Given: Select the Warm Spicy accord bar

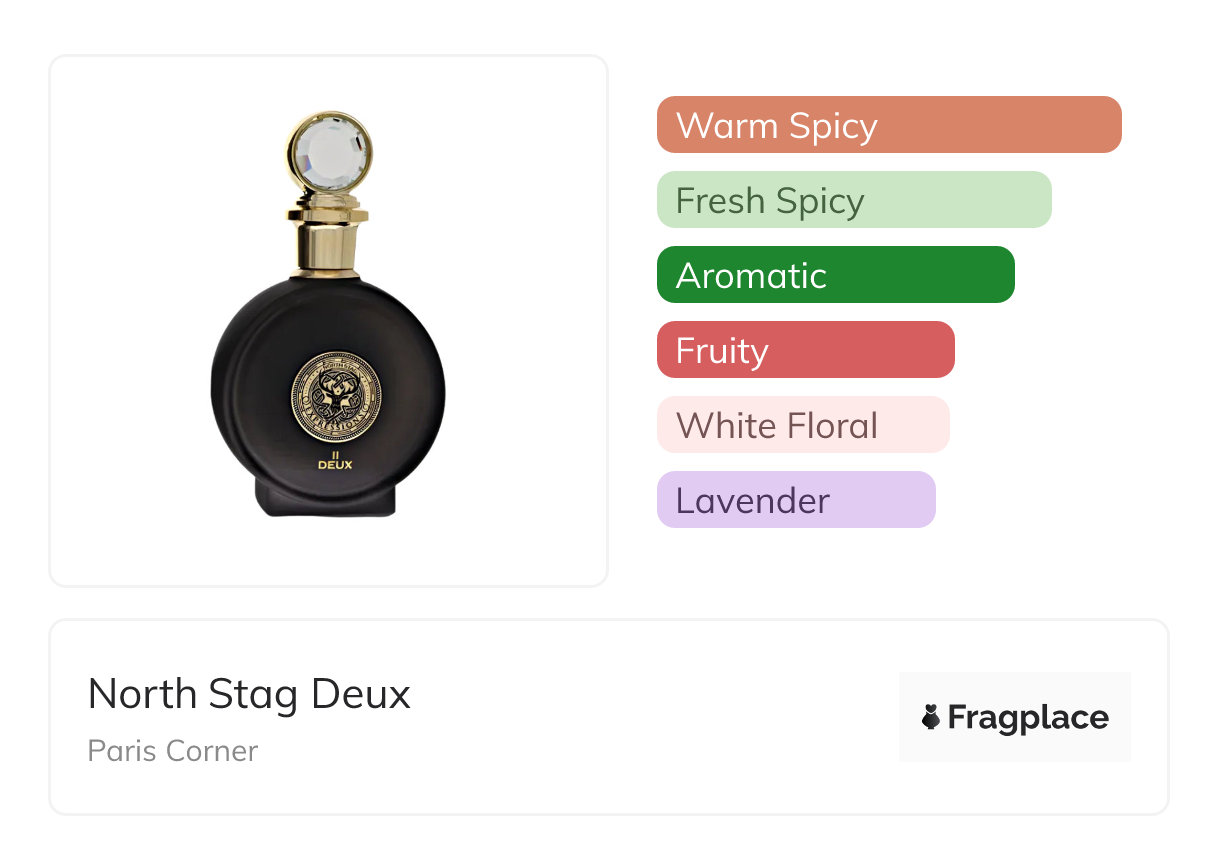Looking at the screenshot, I should (888, 125).
